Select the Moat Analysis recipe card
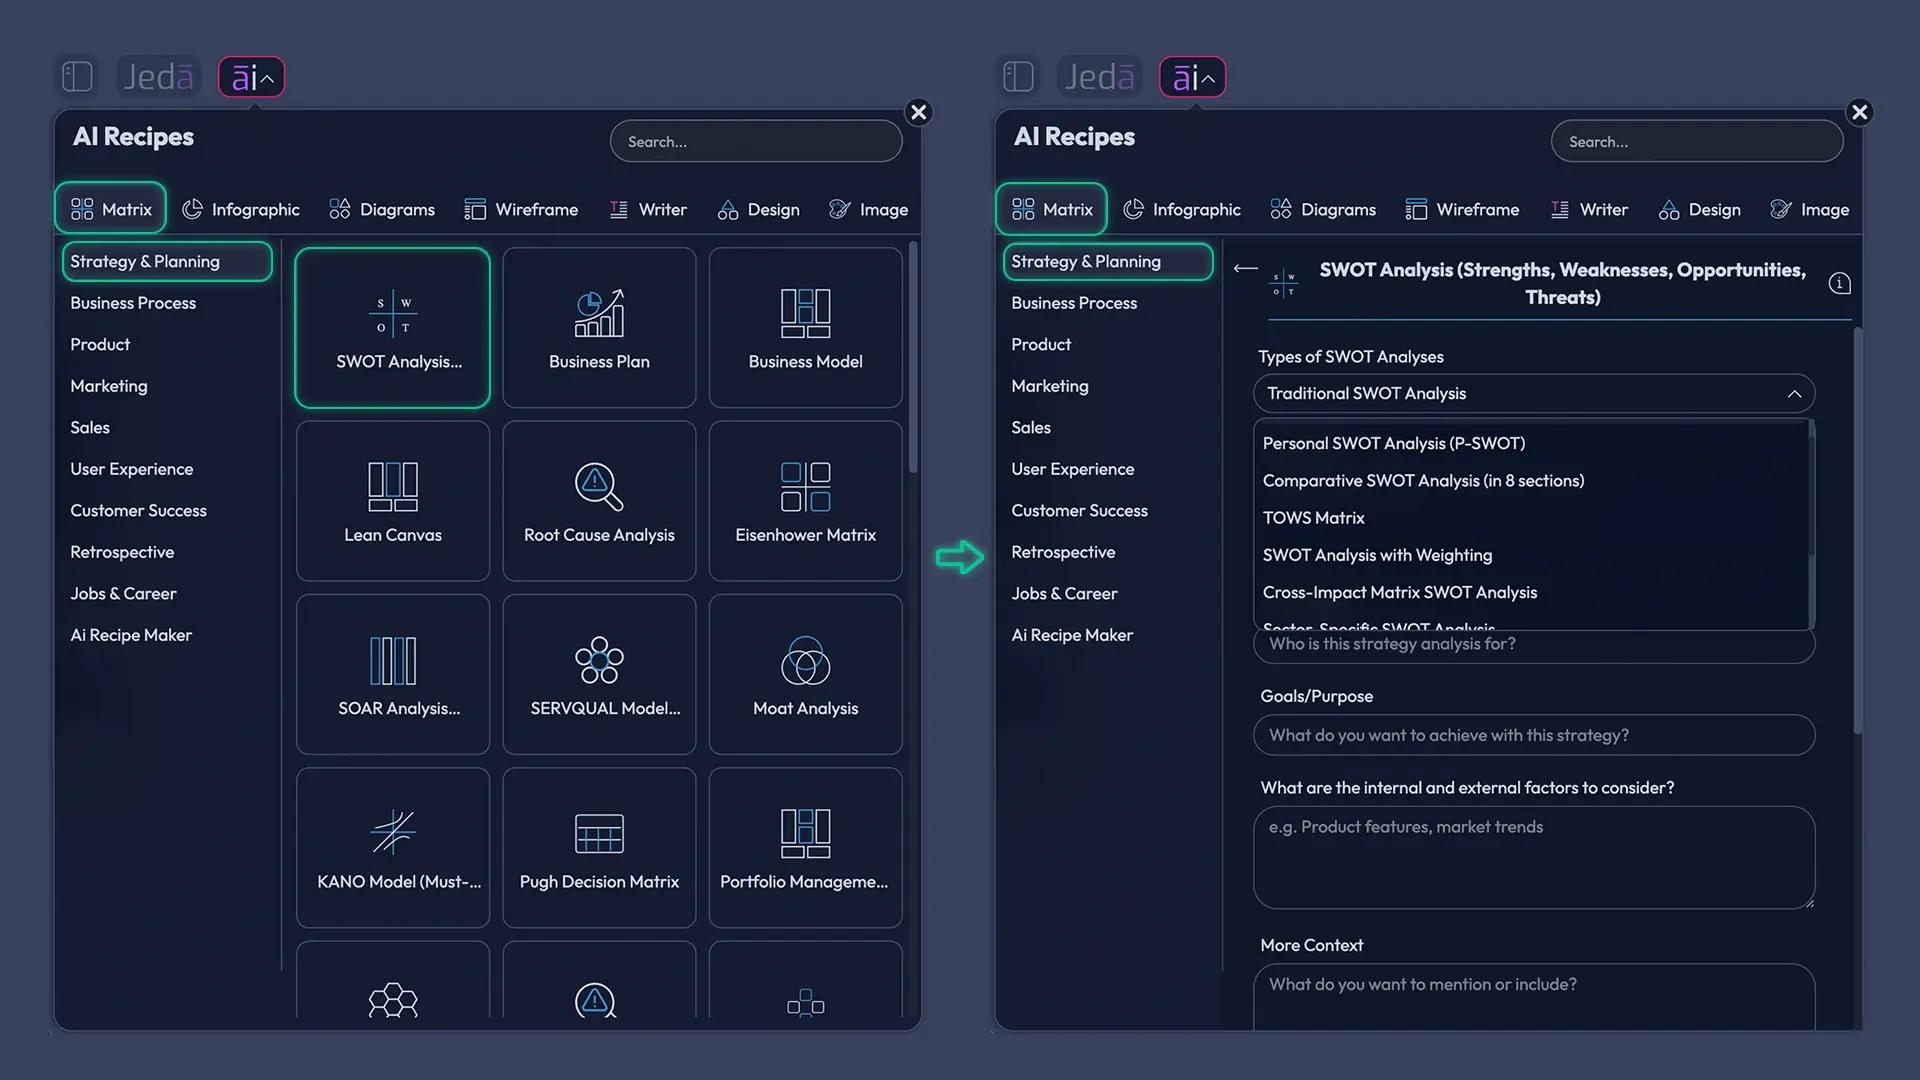 [805, 674]
